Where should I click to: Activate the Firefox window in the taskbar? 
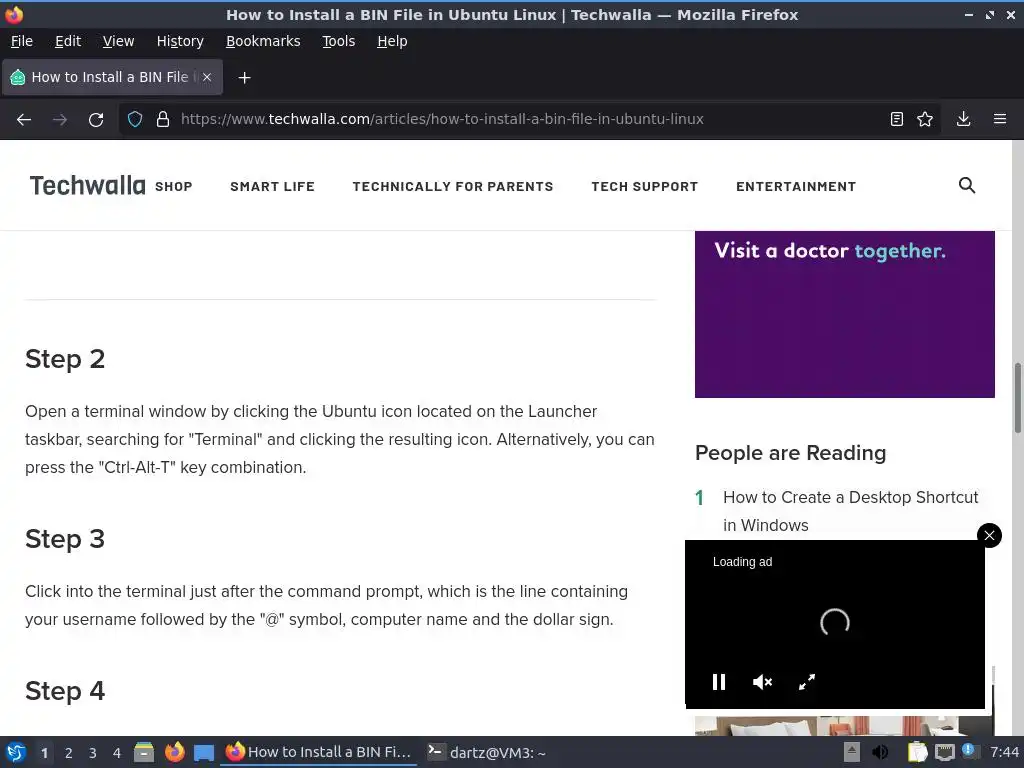(x=319, y=752)
